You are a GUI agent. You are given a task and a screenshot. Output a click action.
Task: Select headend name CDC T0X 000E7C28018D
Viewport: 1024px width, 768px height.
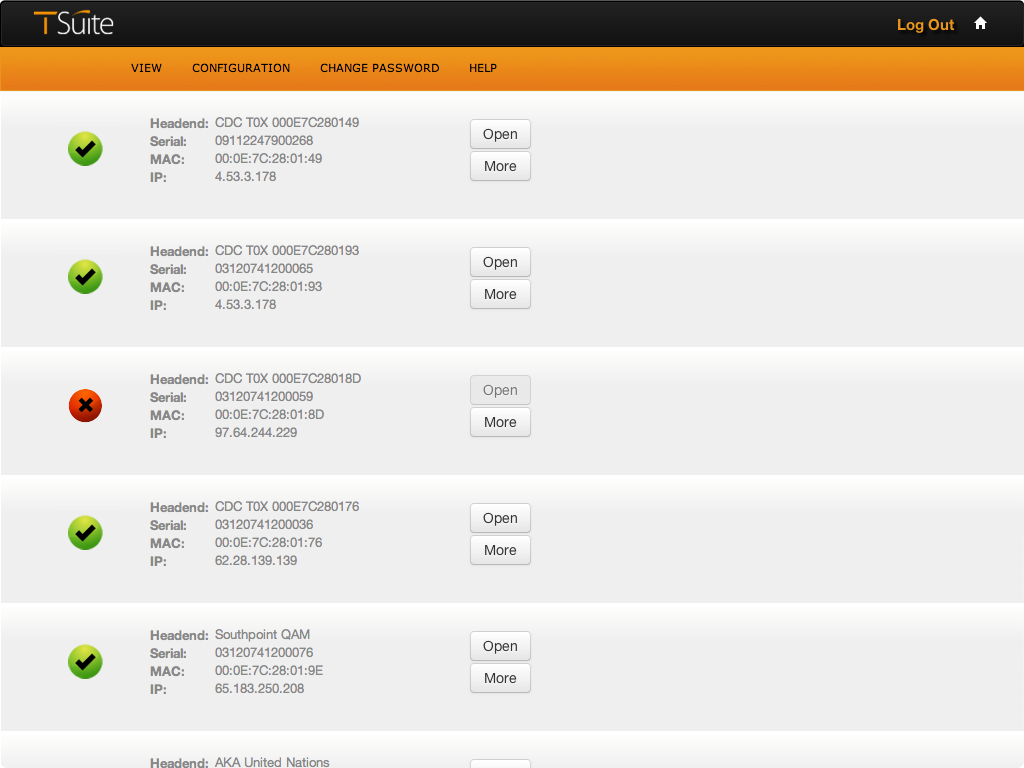coord(288,379)
